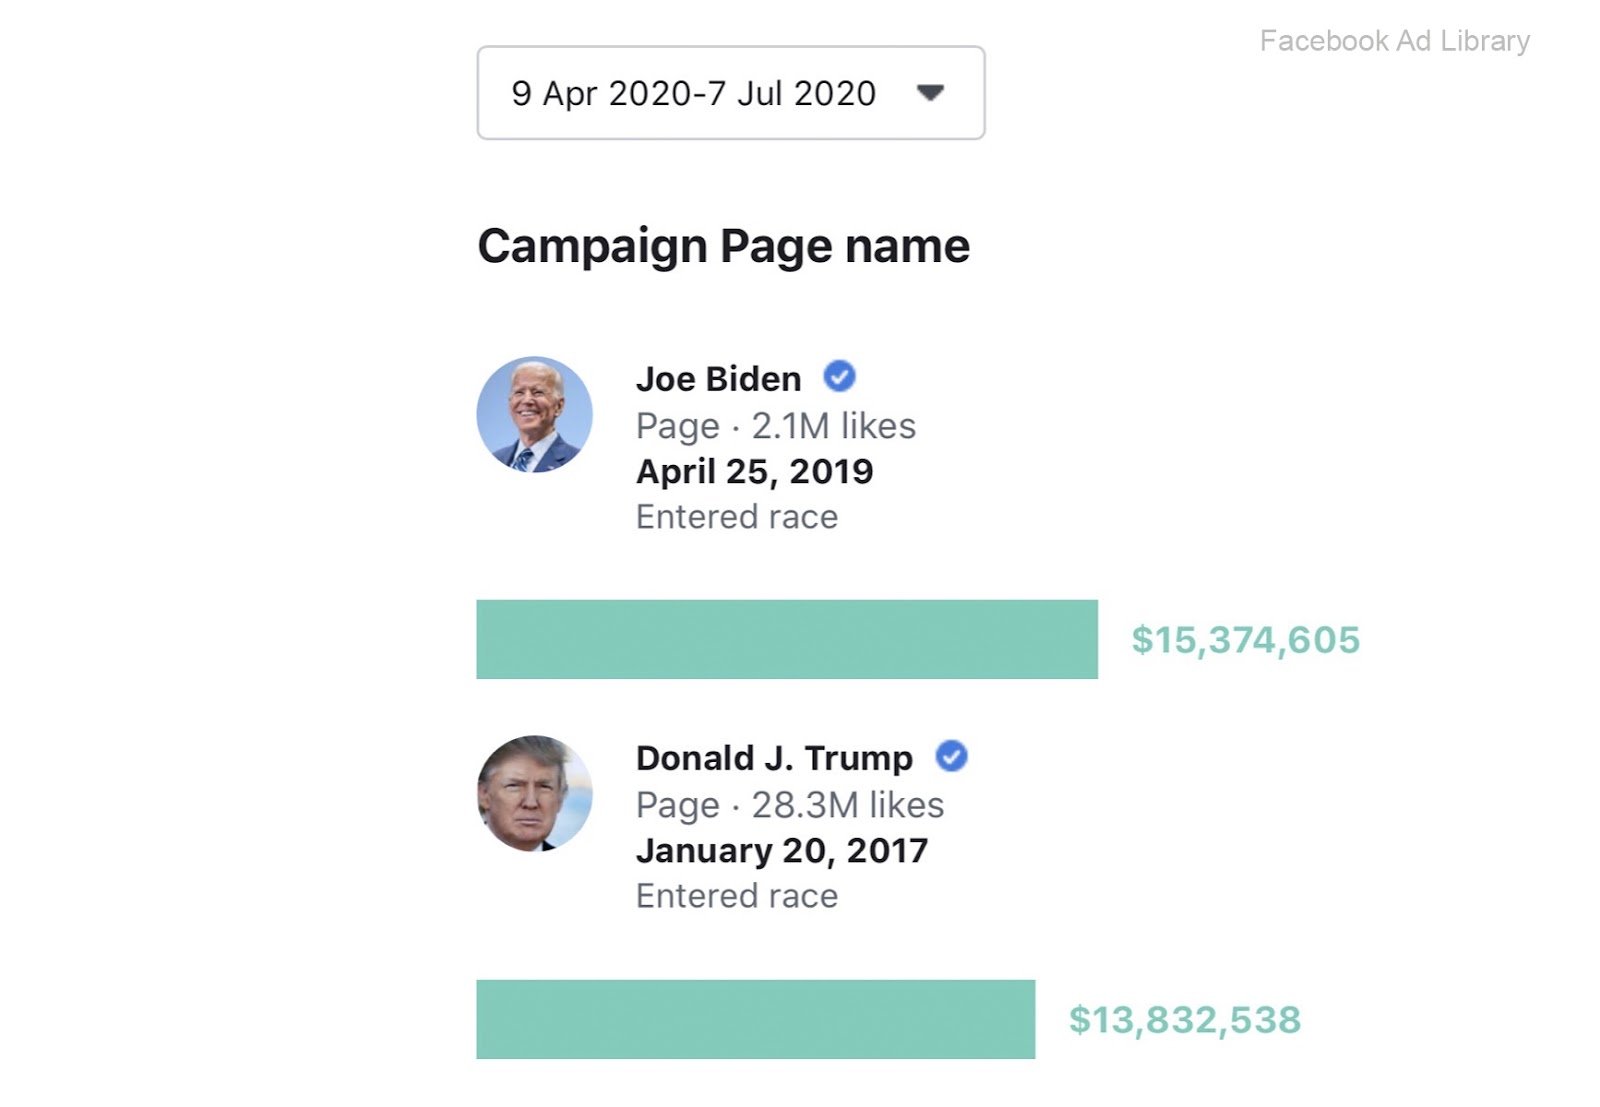Screen dimensions: 1600x1107
Task: Click the 2.1M likes text
Action: 833,426
